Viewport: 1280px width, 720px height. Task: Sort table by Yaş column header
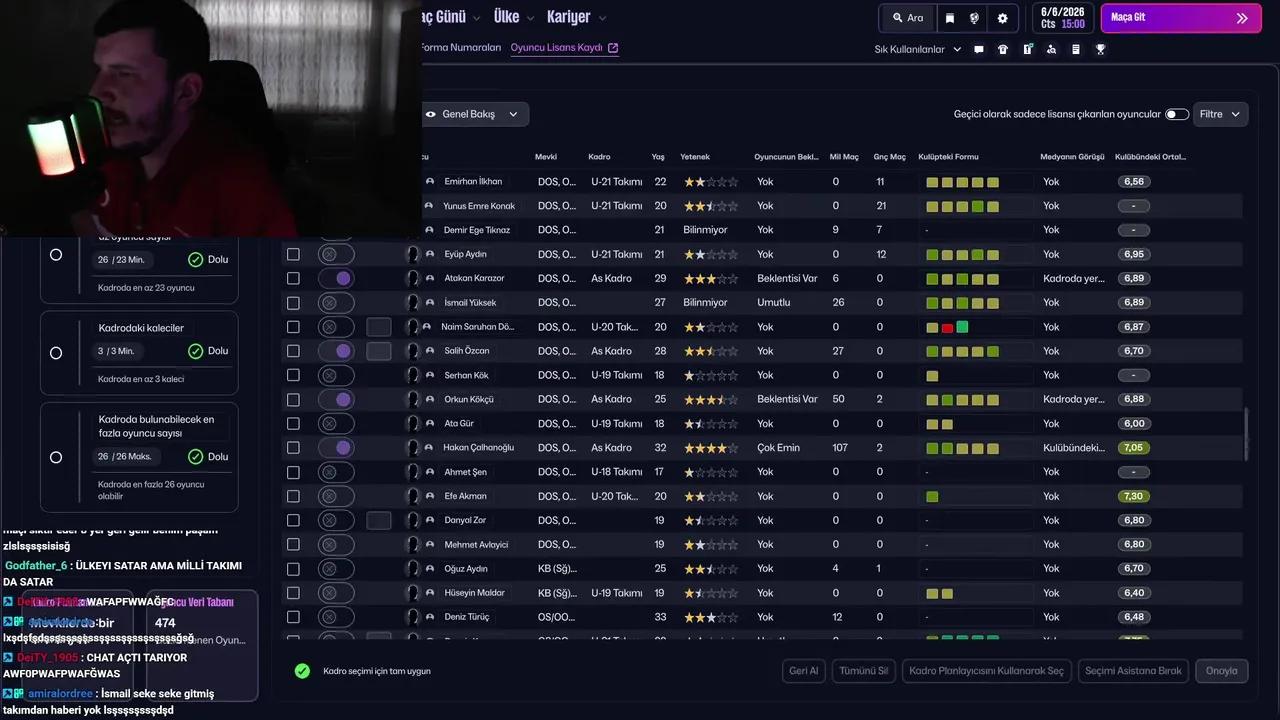[658, 157]
